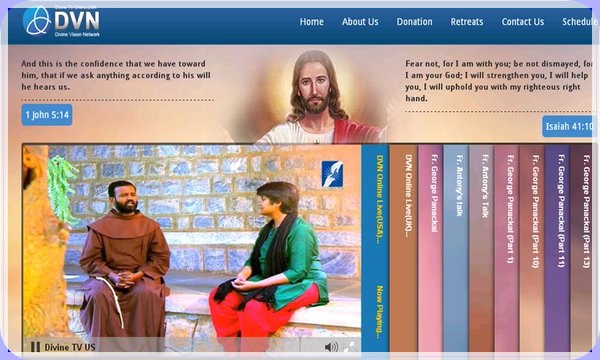Viewport: 600px width, 360px height.
Task: Expand Fr. George Panackal (Part 1) tab
Action: pos(506,248)
